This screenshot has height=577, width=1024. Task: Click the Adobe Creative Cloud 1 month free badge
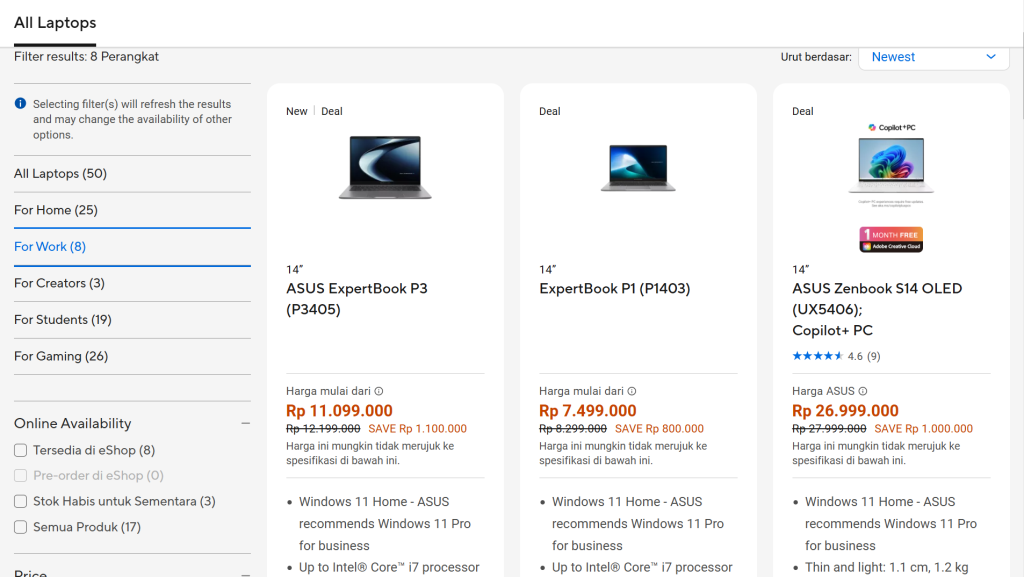click(891, 239)
